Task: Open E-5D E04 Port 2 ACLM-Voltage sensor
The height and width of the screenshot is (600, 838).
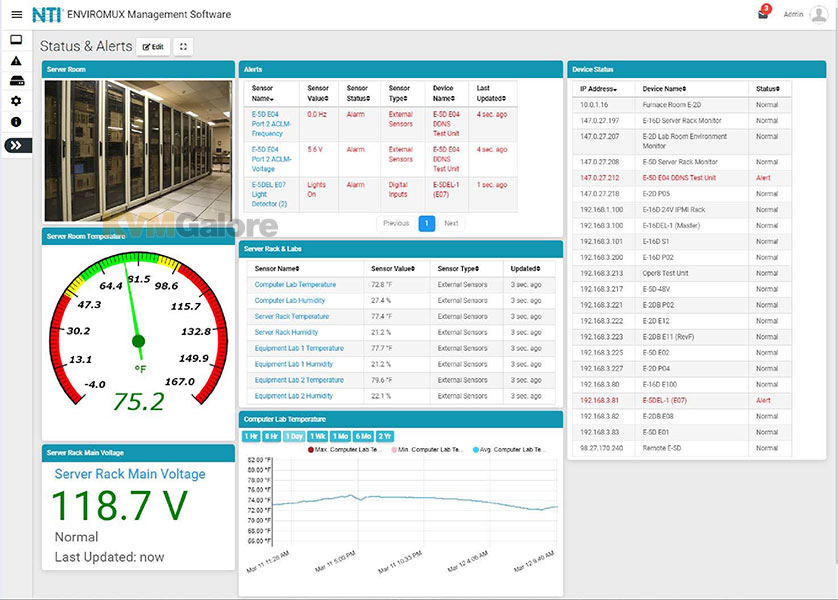Action: tap(271, 159)
